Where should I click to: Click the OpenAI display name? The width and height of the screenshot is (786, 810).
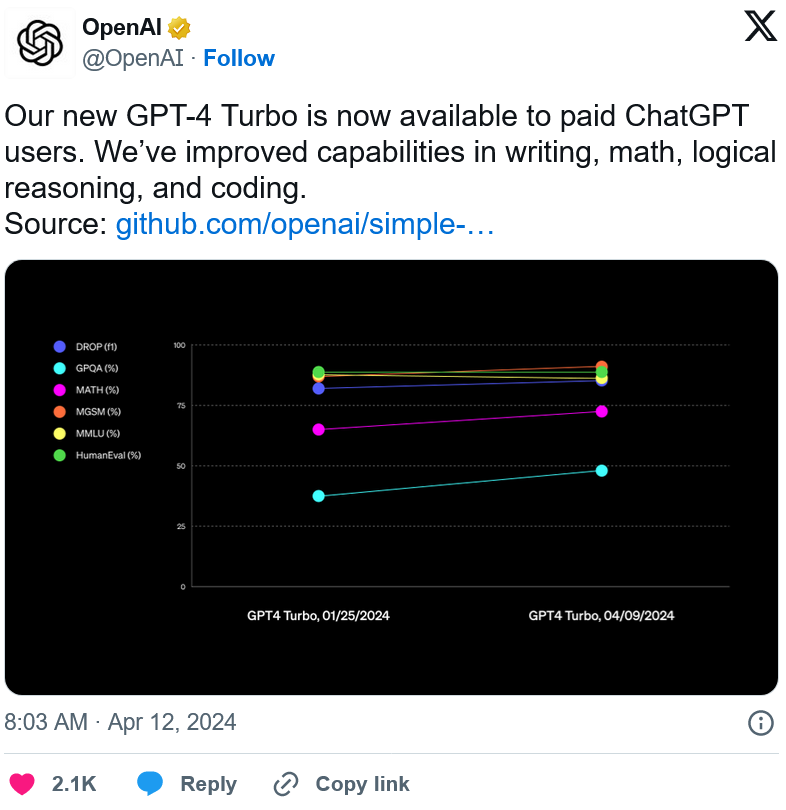pyautogui.click(x=122, y=27)
